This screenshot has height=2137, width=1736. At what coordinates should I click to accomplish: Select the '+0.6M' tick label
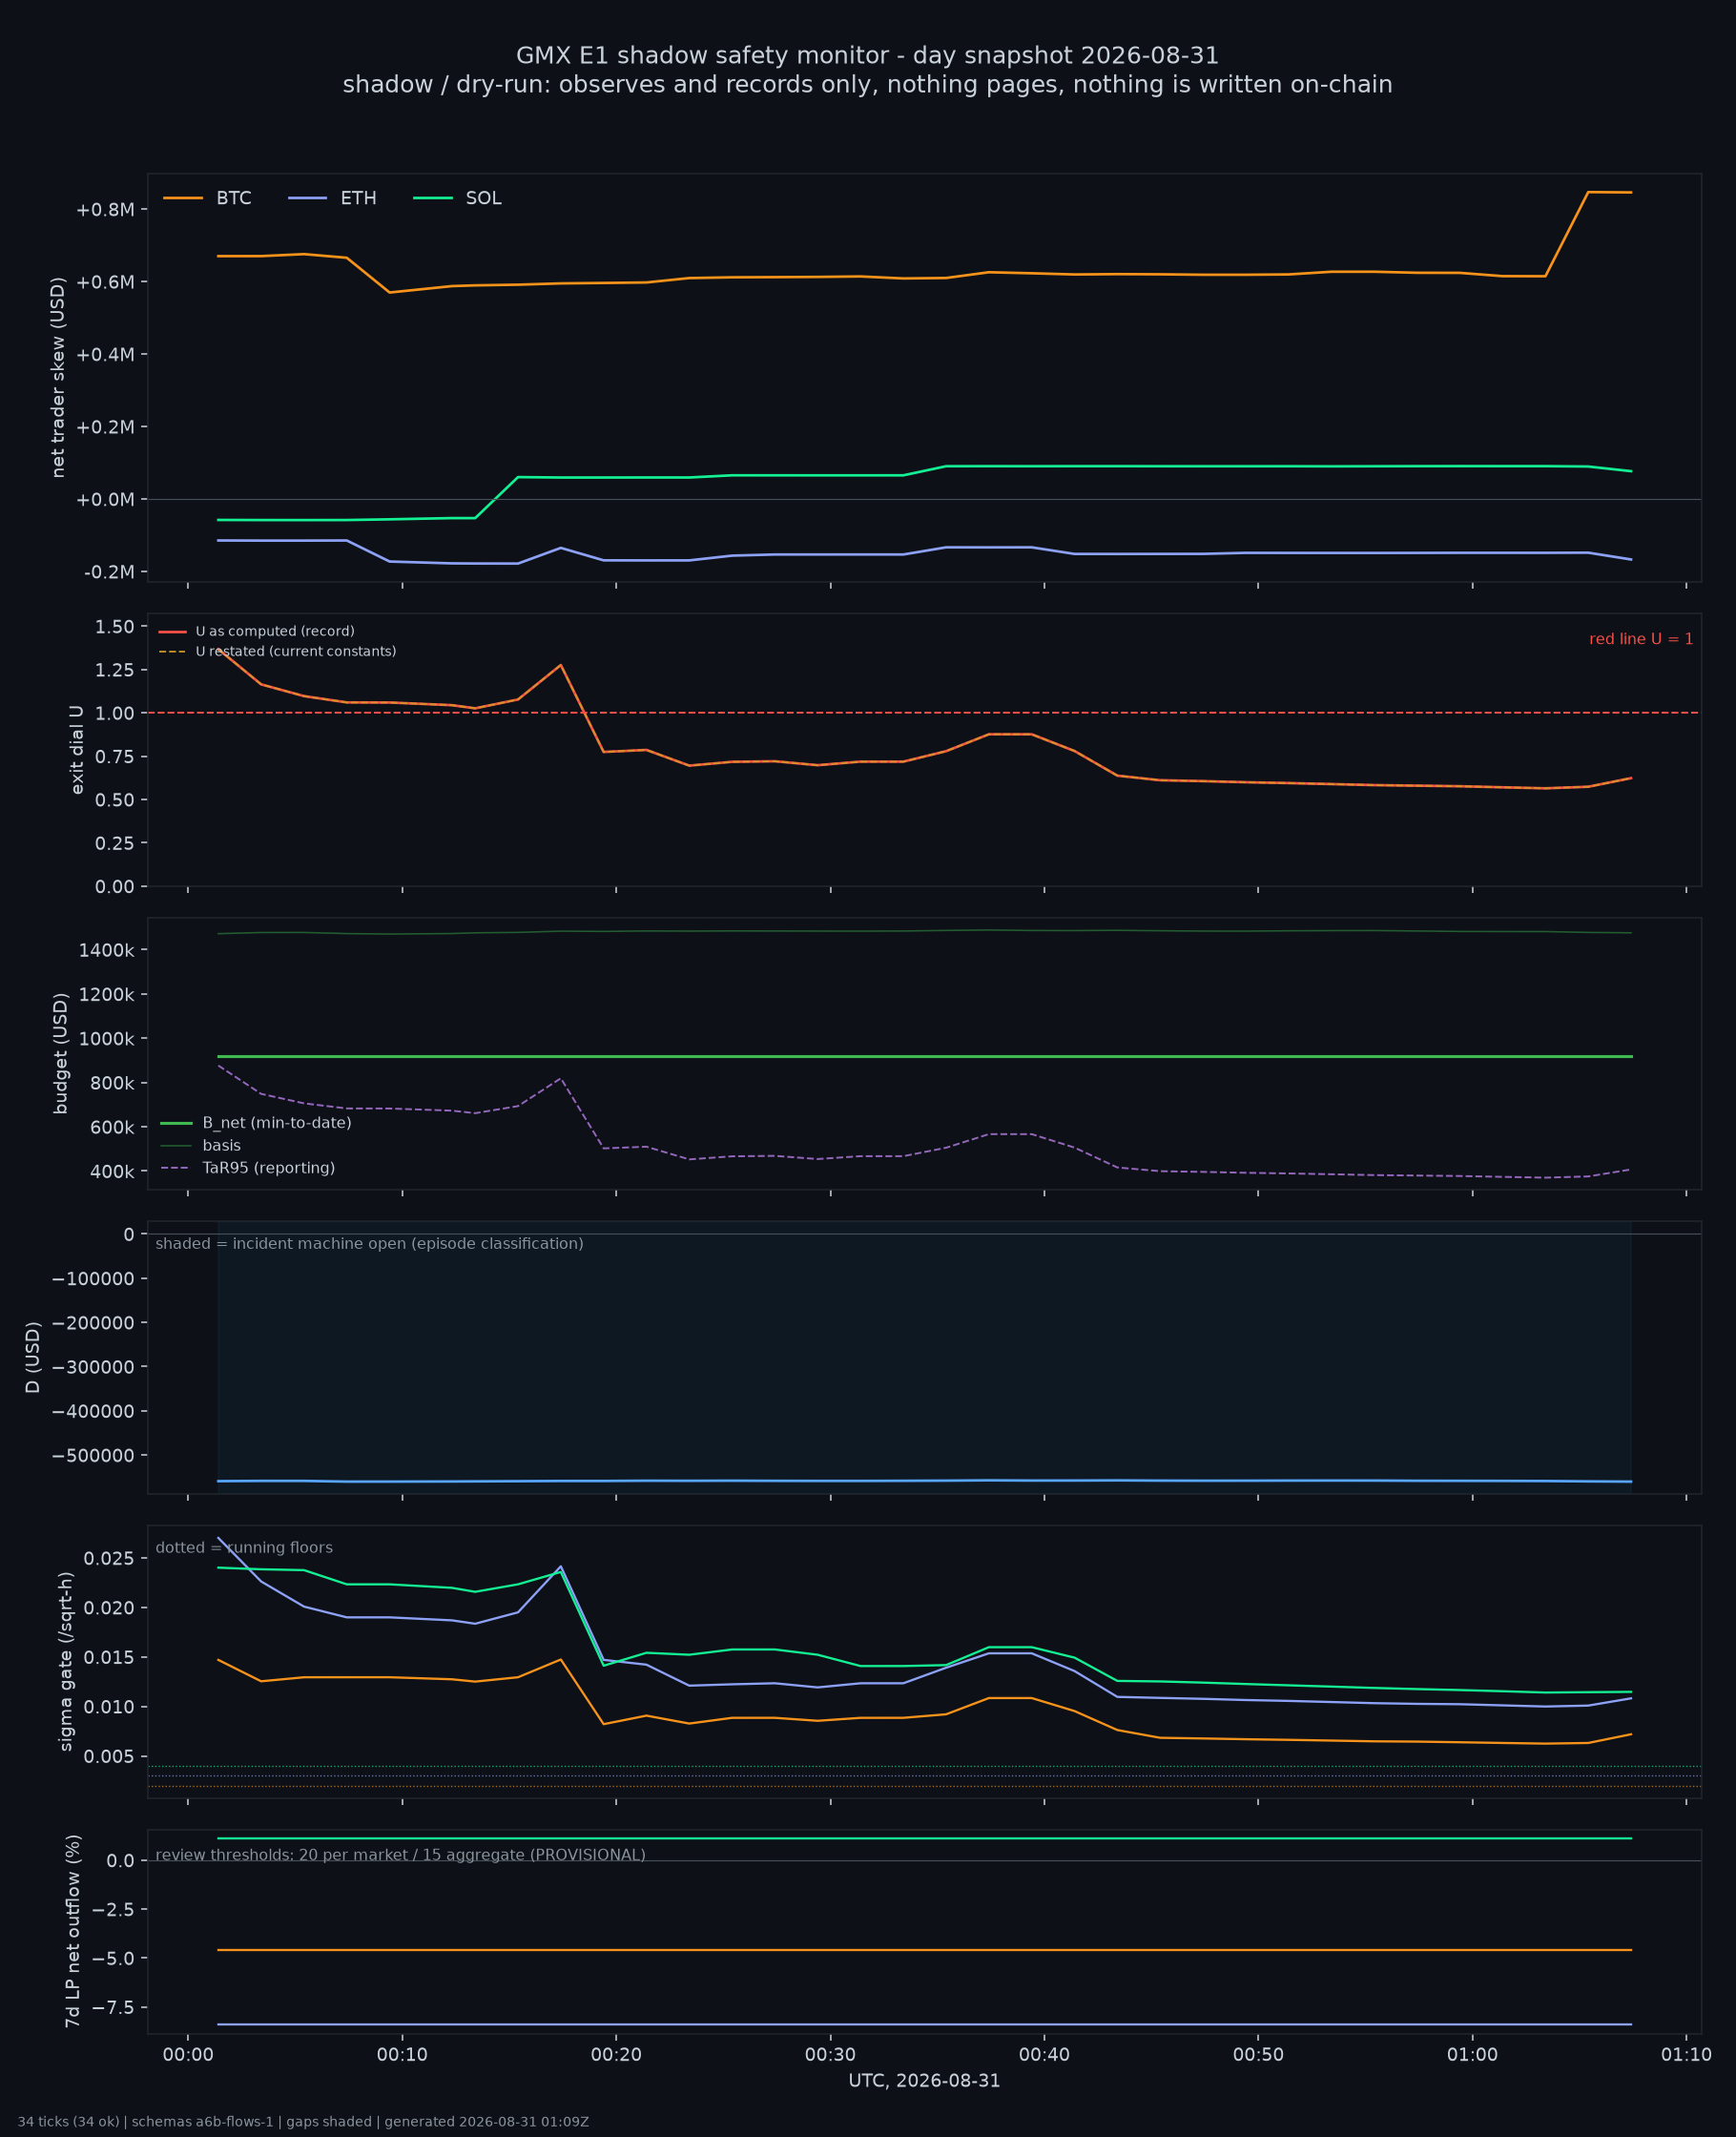pos(105,282)
